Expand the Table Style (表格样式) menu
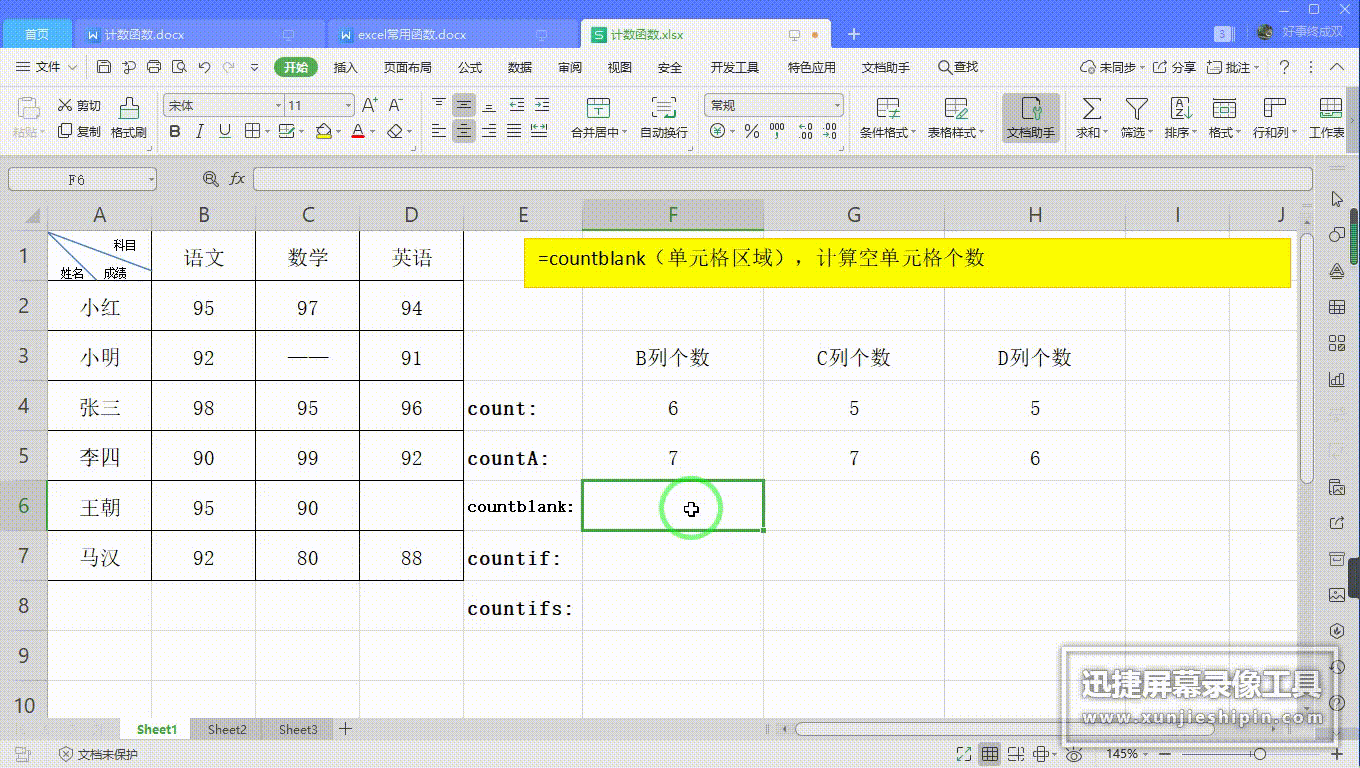Image resolution: width=1360 pixels, height=768 pixels. 956,118
